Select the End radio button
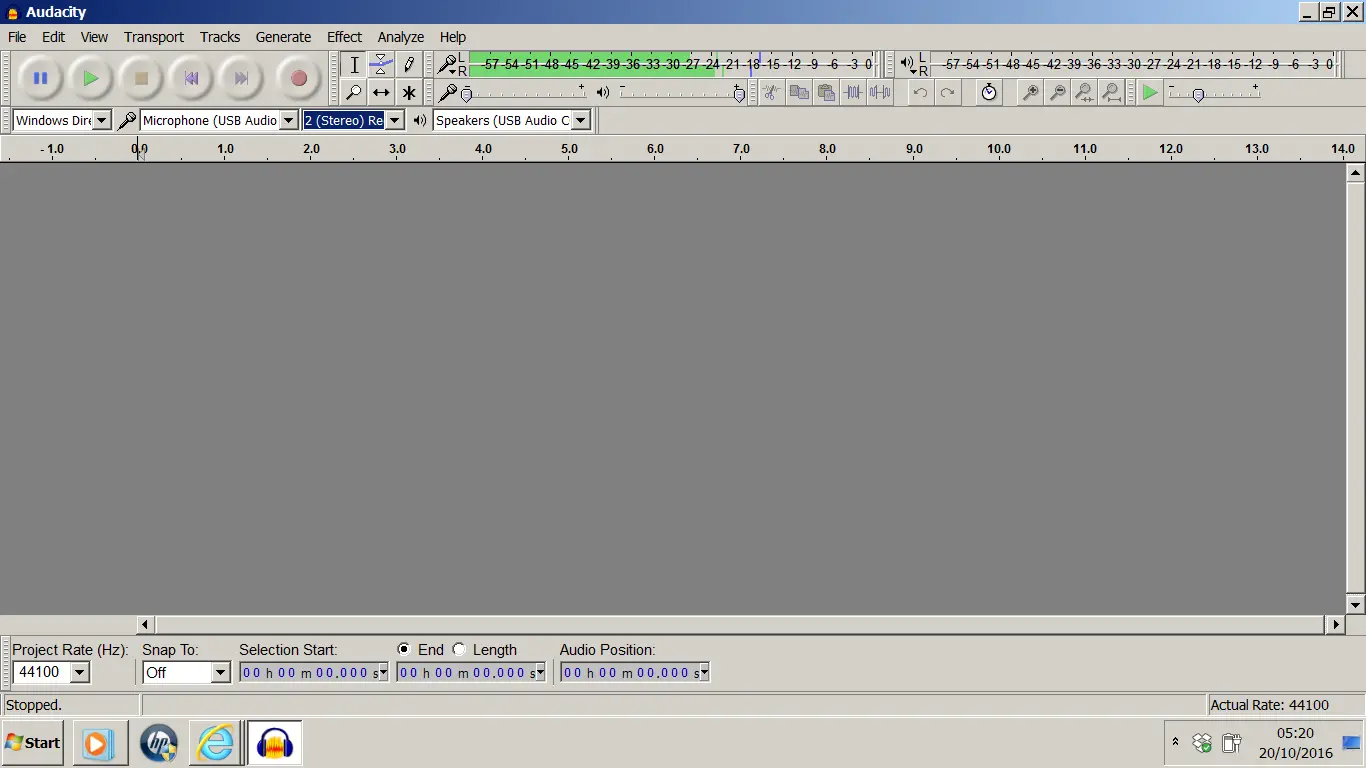The width and height of the screenshot is (1366, 768). (404, 649)
